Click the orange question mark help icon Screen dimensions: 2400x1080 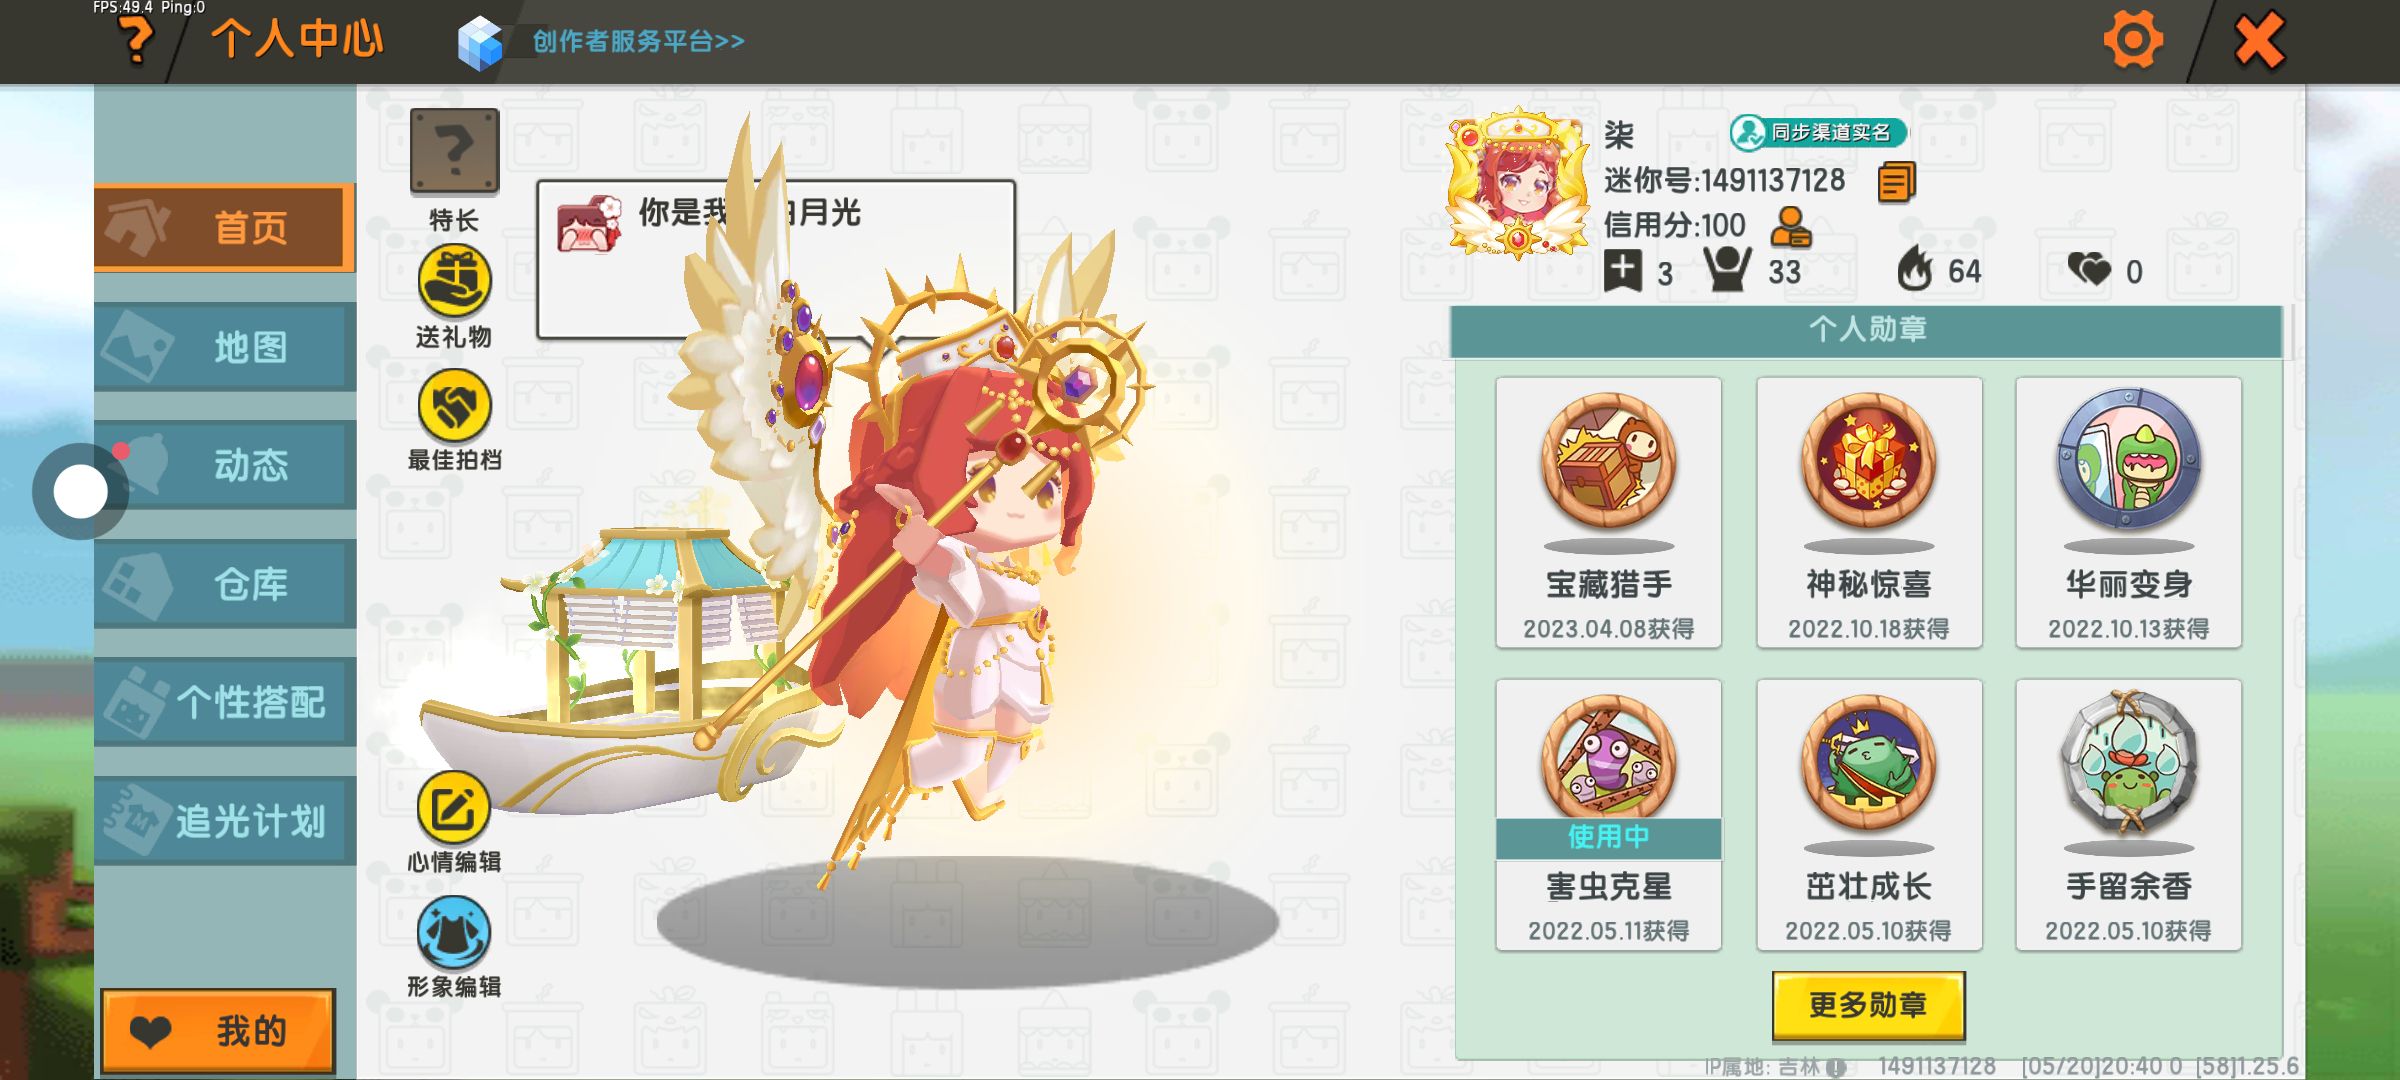tap(136, 41)
